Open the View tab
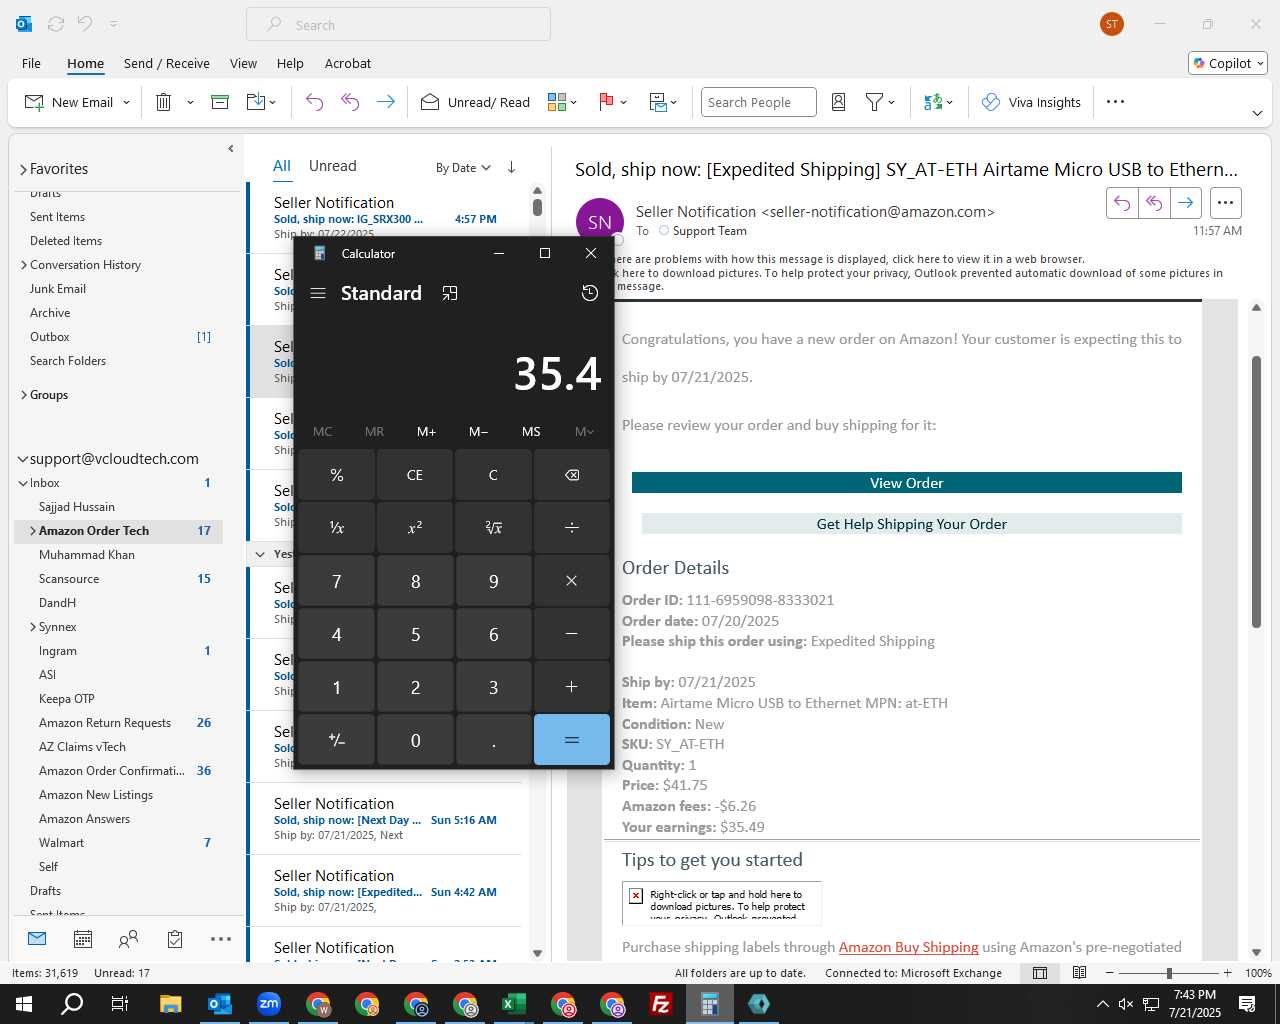Viewport: 1280px width, 1024px height. tap(243, 63)
